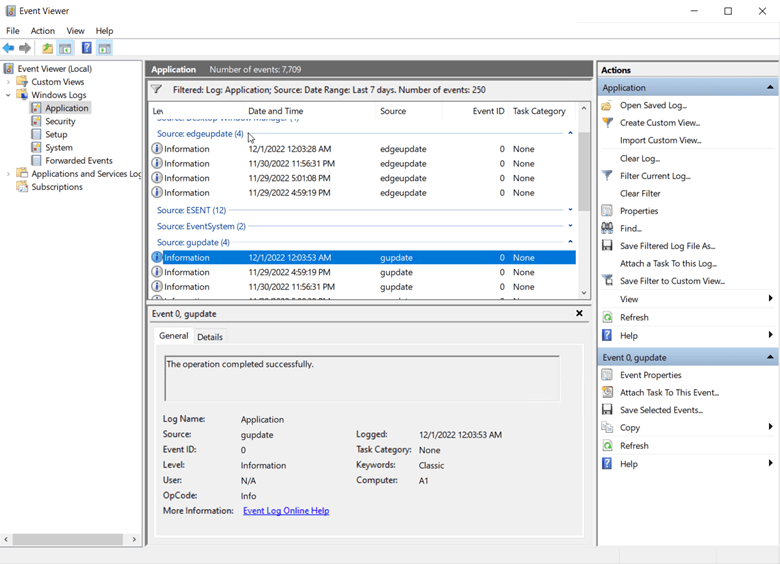The height and width of the screenshot is (564, 780).
Task: Click Clear Log... in the Actions pane
Action: 640,159
